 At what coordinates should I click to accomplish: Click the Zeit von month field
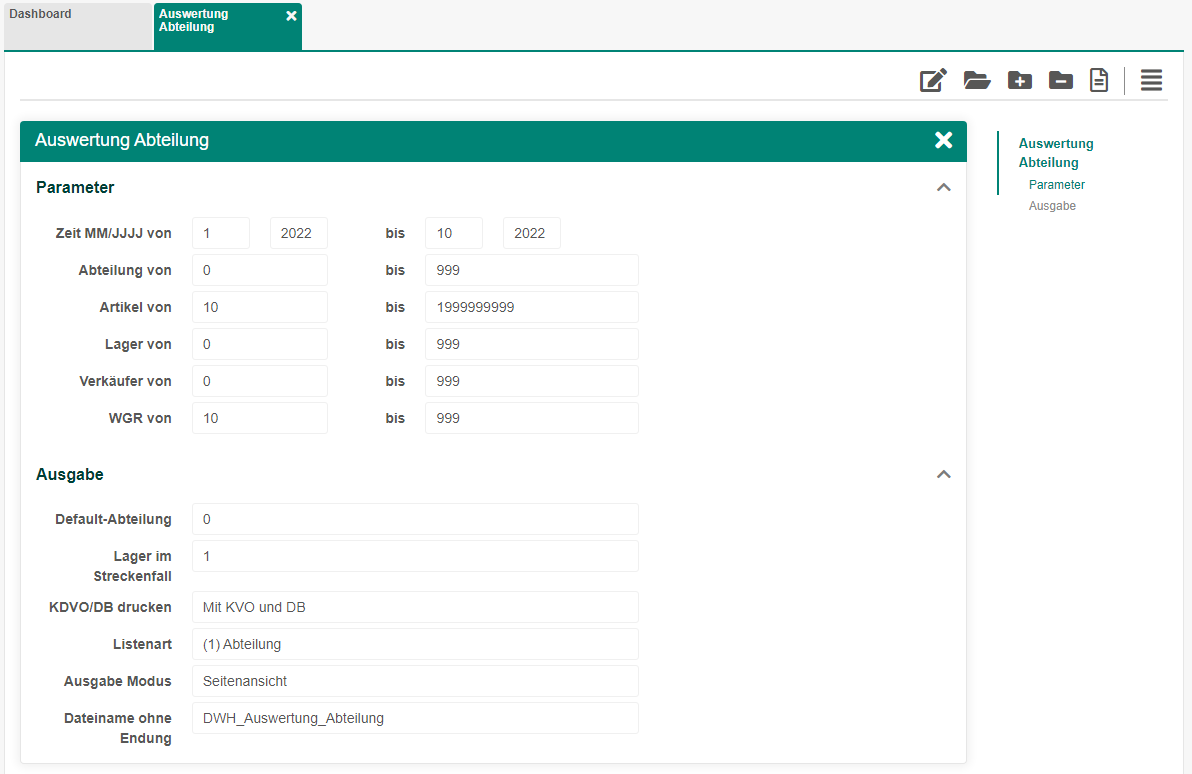pyautogui.click(x=221, y=233)
